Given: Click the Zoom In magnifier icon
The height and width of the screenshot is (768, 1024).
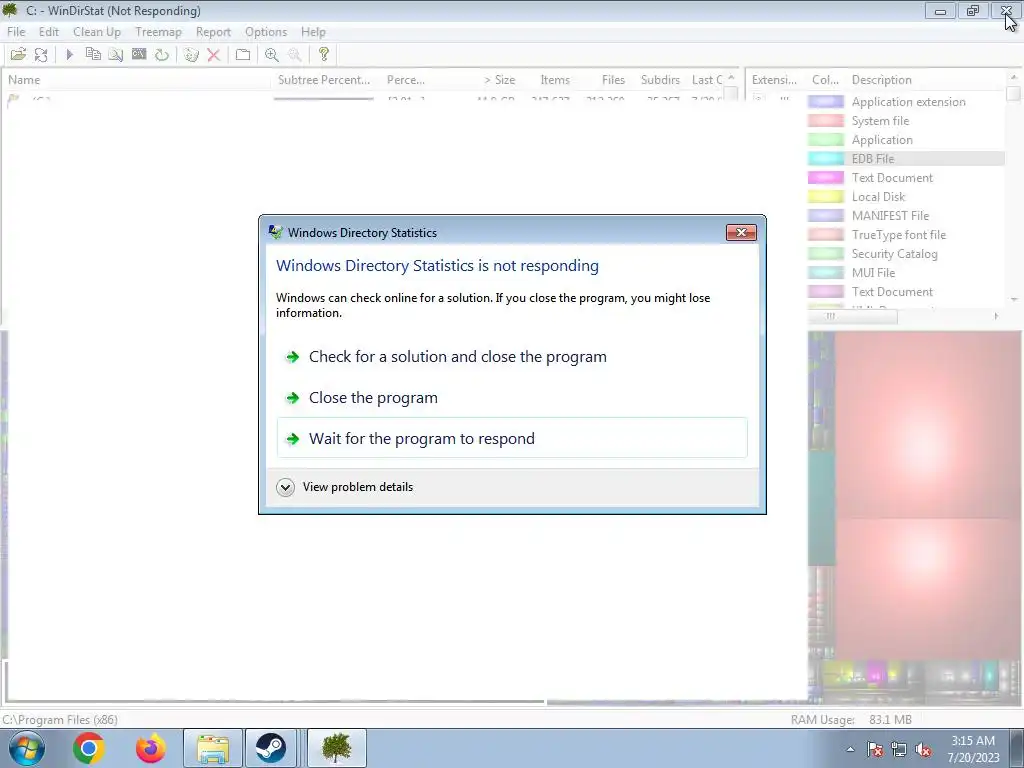Looking at the screenshot, I should [272, 55].
